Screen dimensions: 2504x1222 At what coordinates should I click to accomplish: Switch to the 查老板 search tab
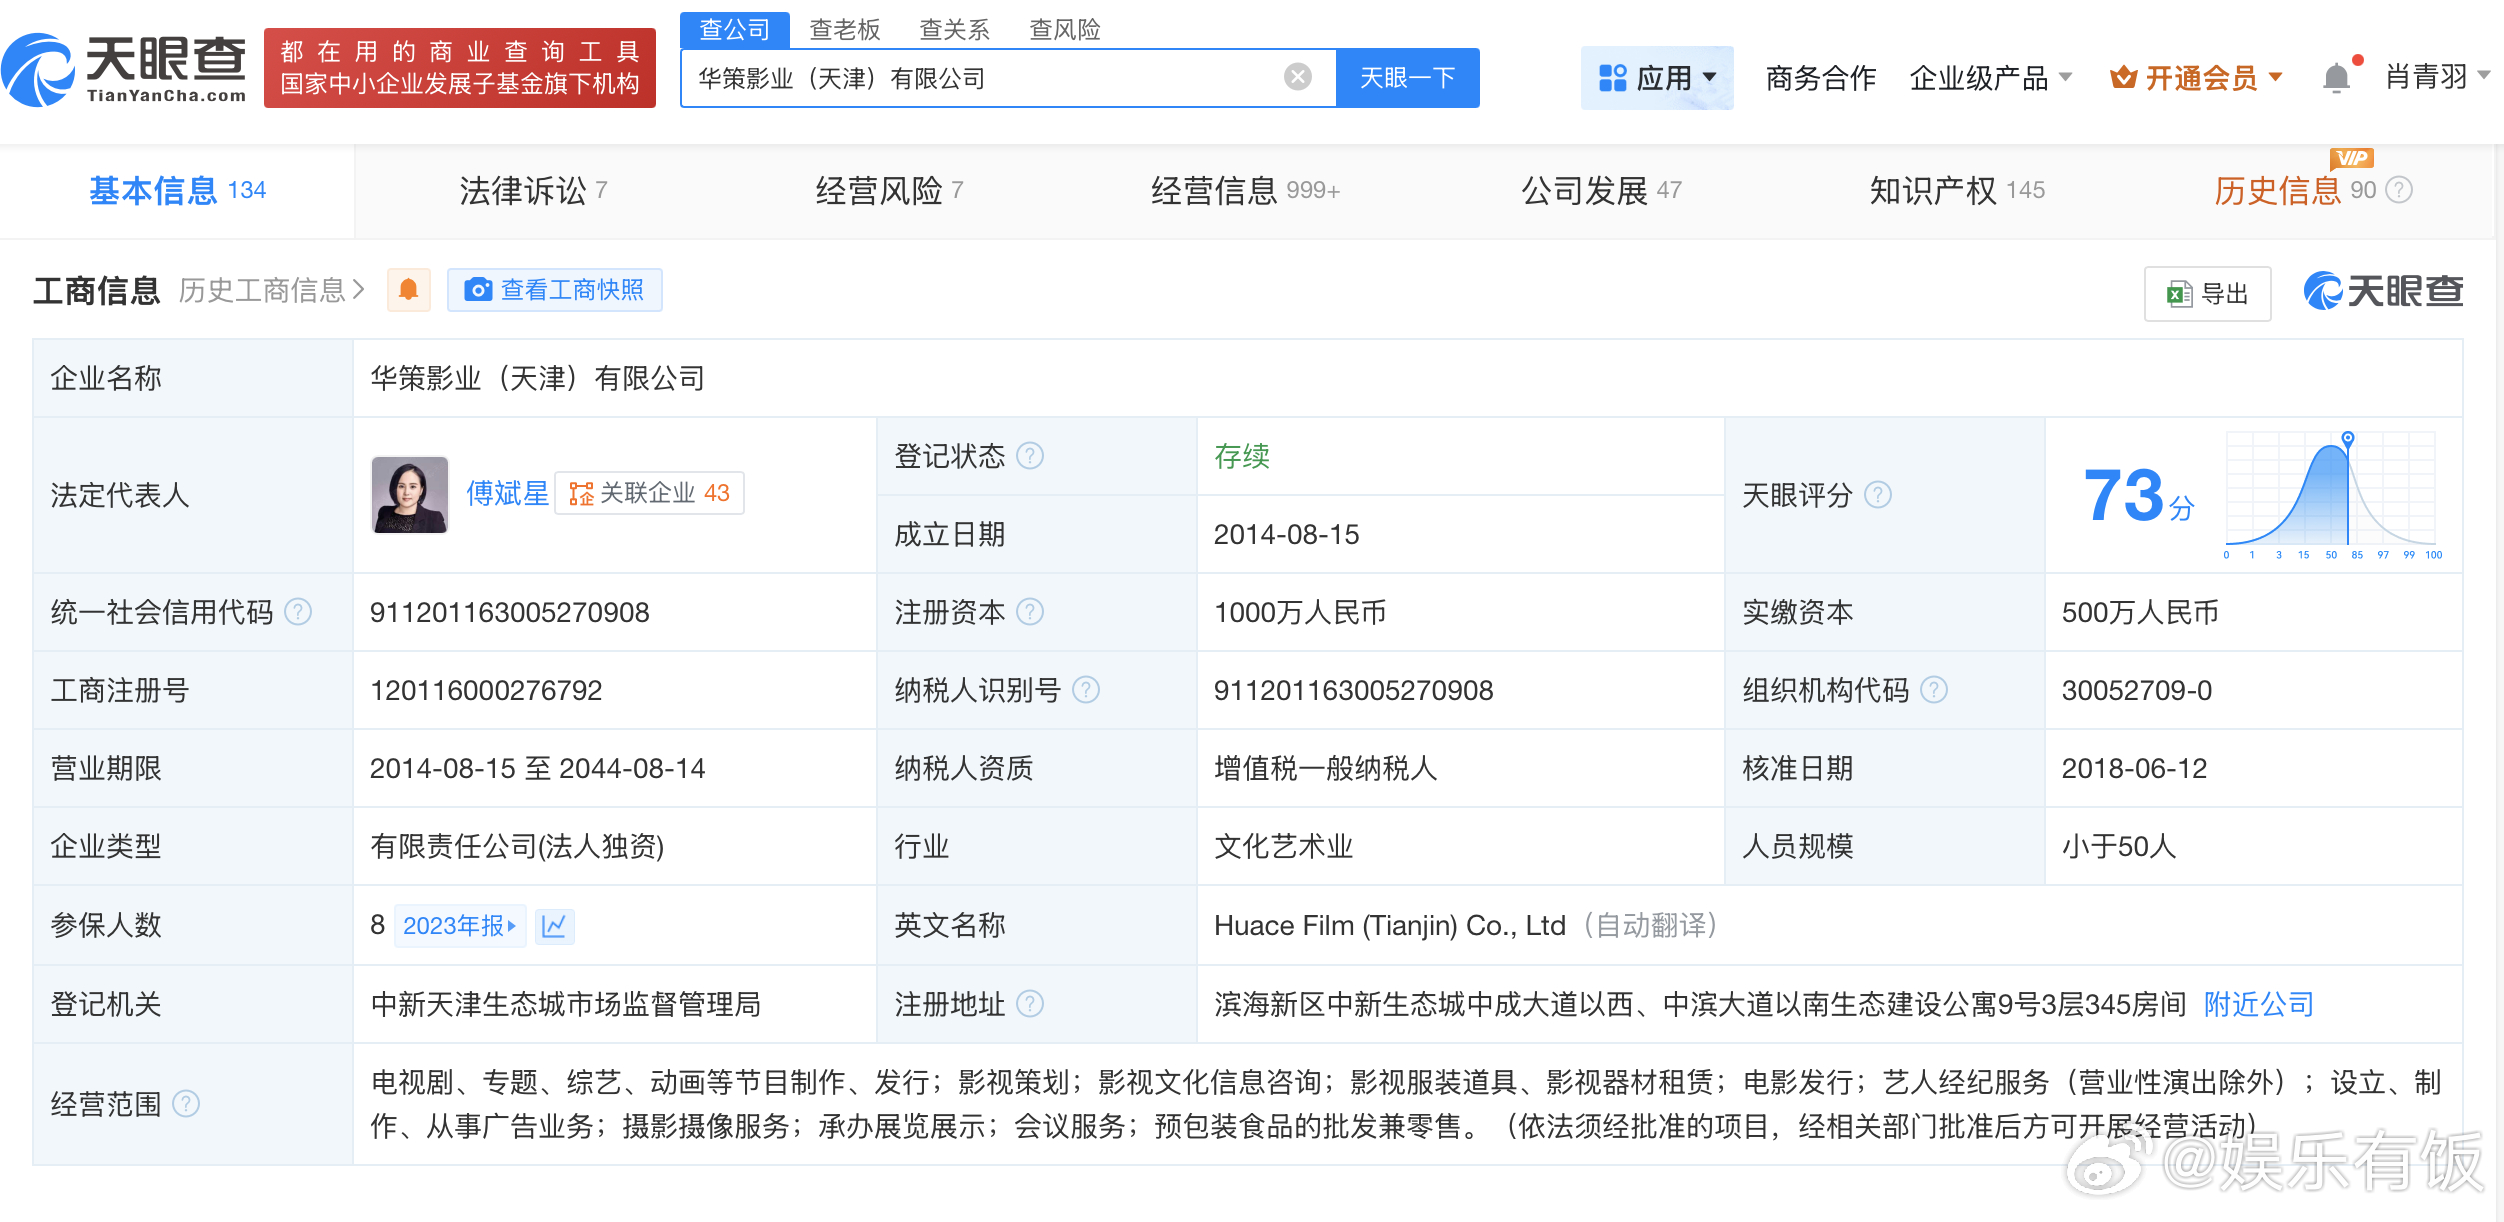point(845,30)
